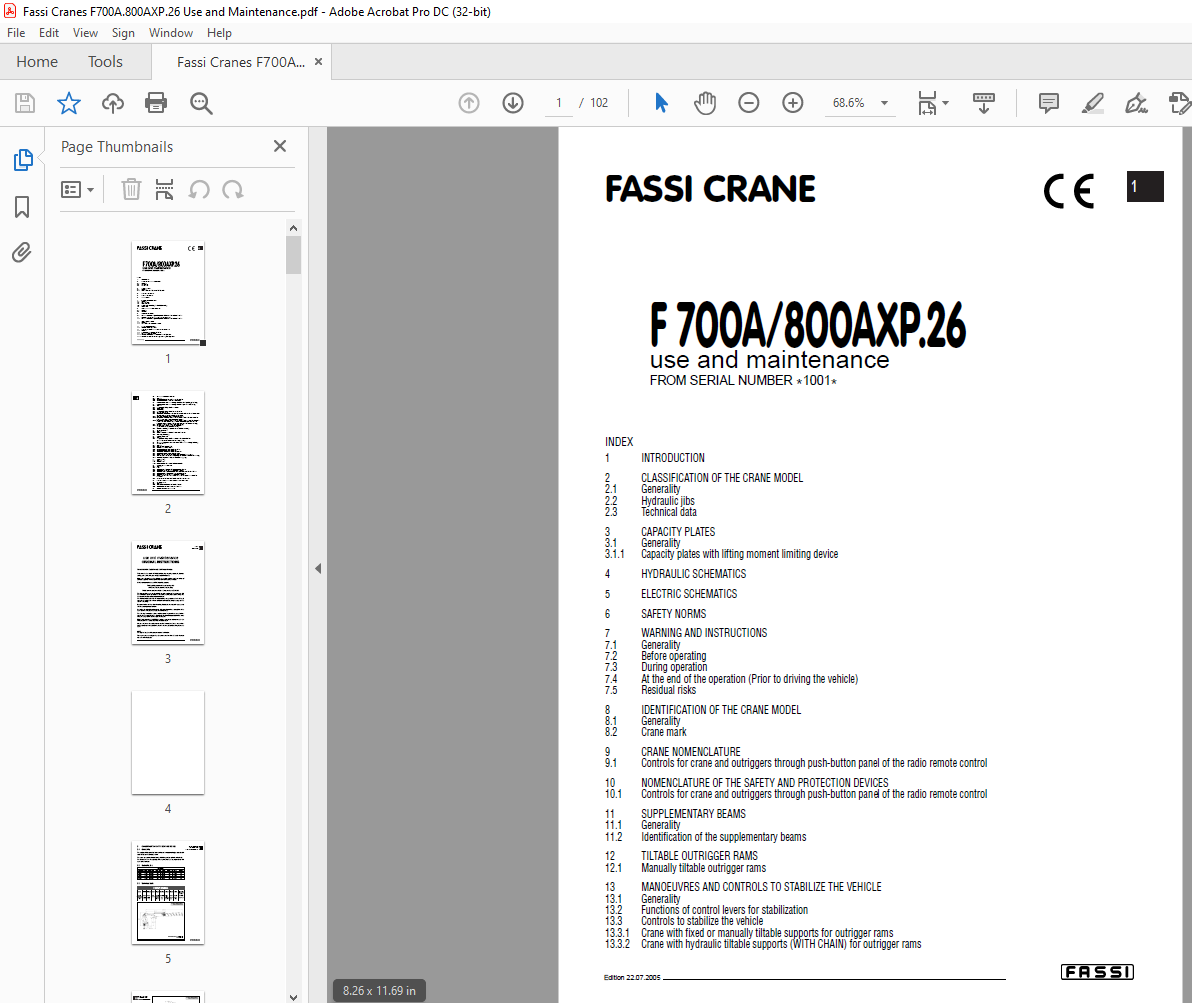The width and height of the screenshot is (1192, 1003).
Task: Zoom in with the plus icon
Action: tap(793, 103)
